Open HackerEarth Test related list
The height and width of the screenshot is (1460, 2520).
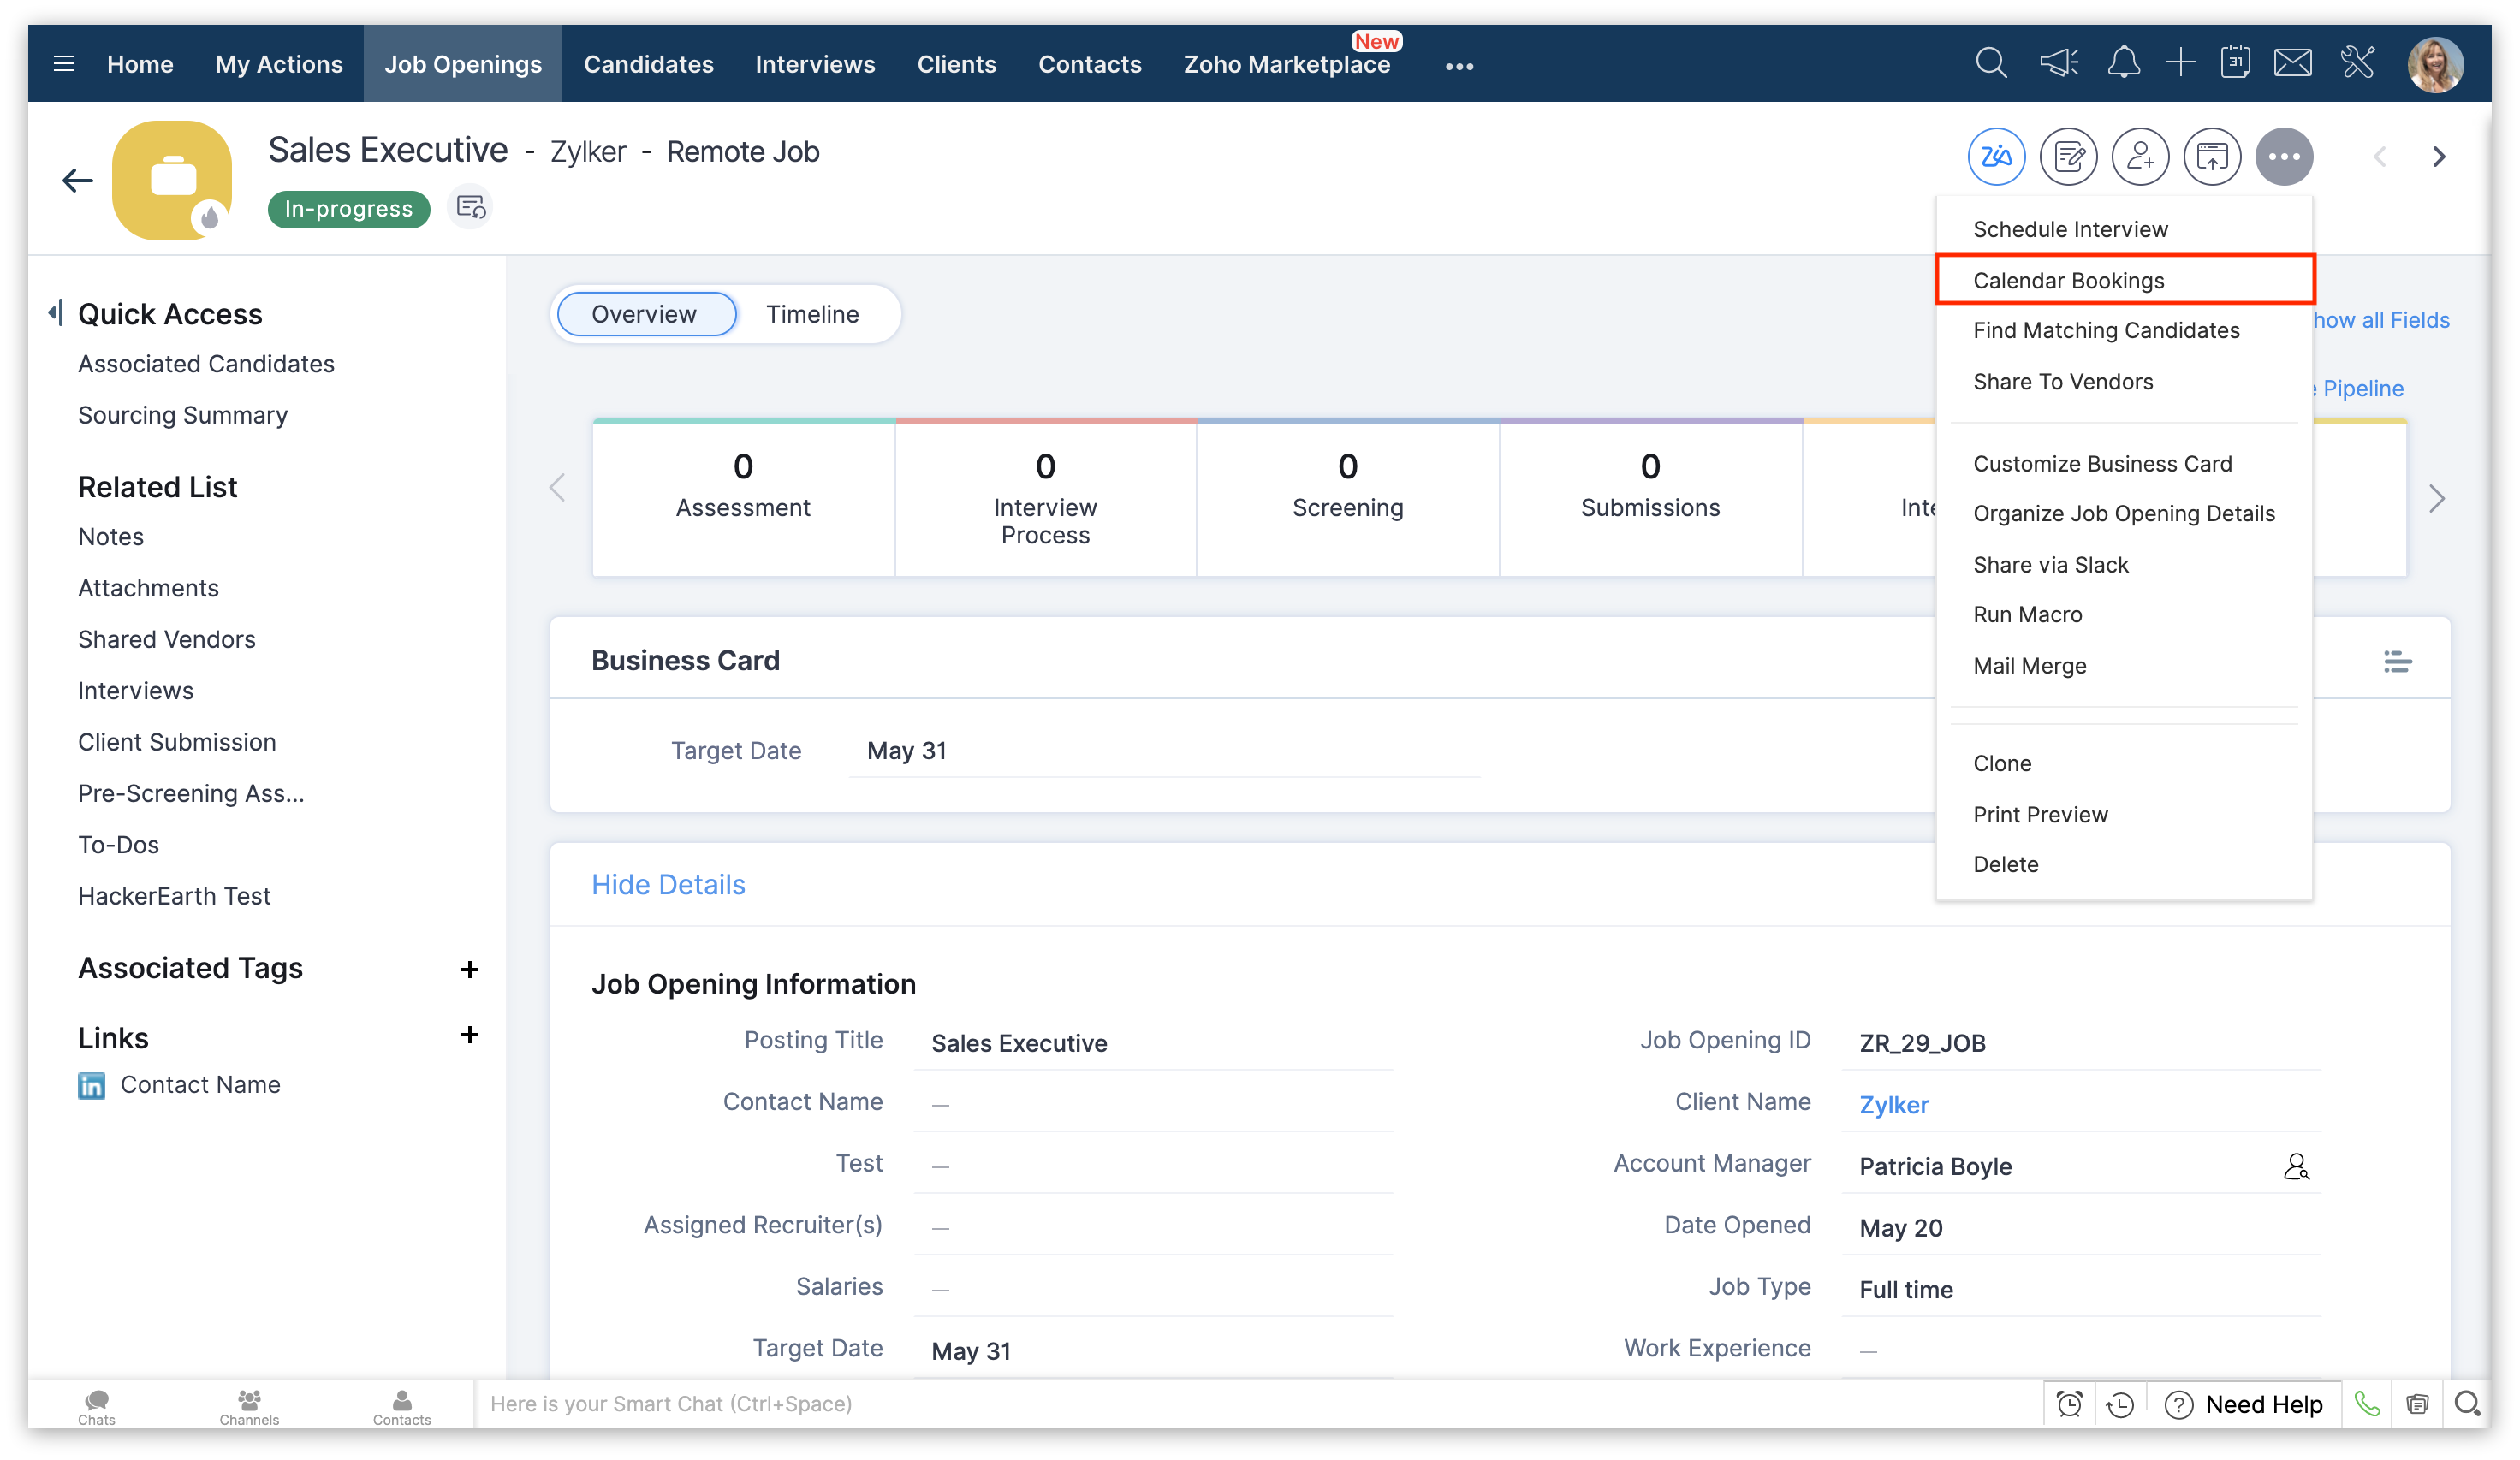(x=174, y=897)
